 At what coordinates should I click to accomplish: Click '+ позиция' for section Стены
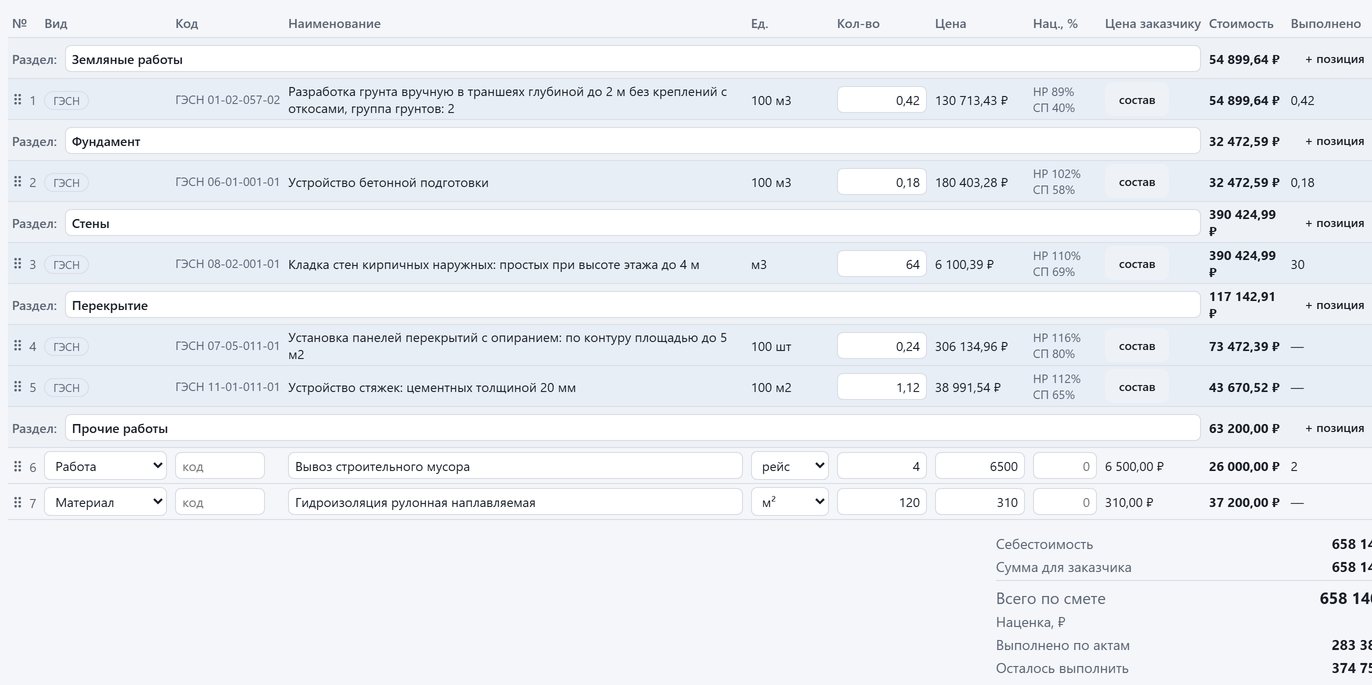[x=1334, y=223]
